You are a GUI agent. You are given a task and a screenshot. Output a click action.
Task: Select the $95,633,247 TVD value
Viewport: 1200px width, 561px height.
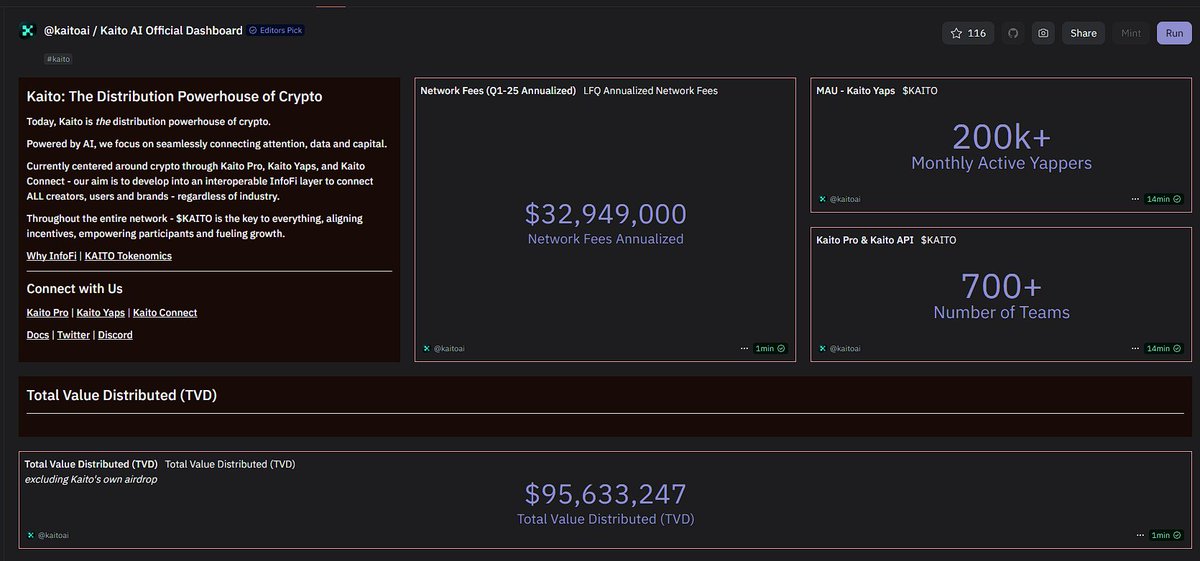click(606, 493)
